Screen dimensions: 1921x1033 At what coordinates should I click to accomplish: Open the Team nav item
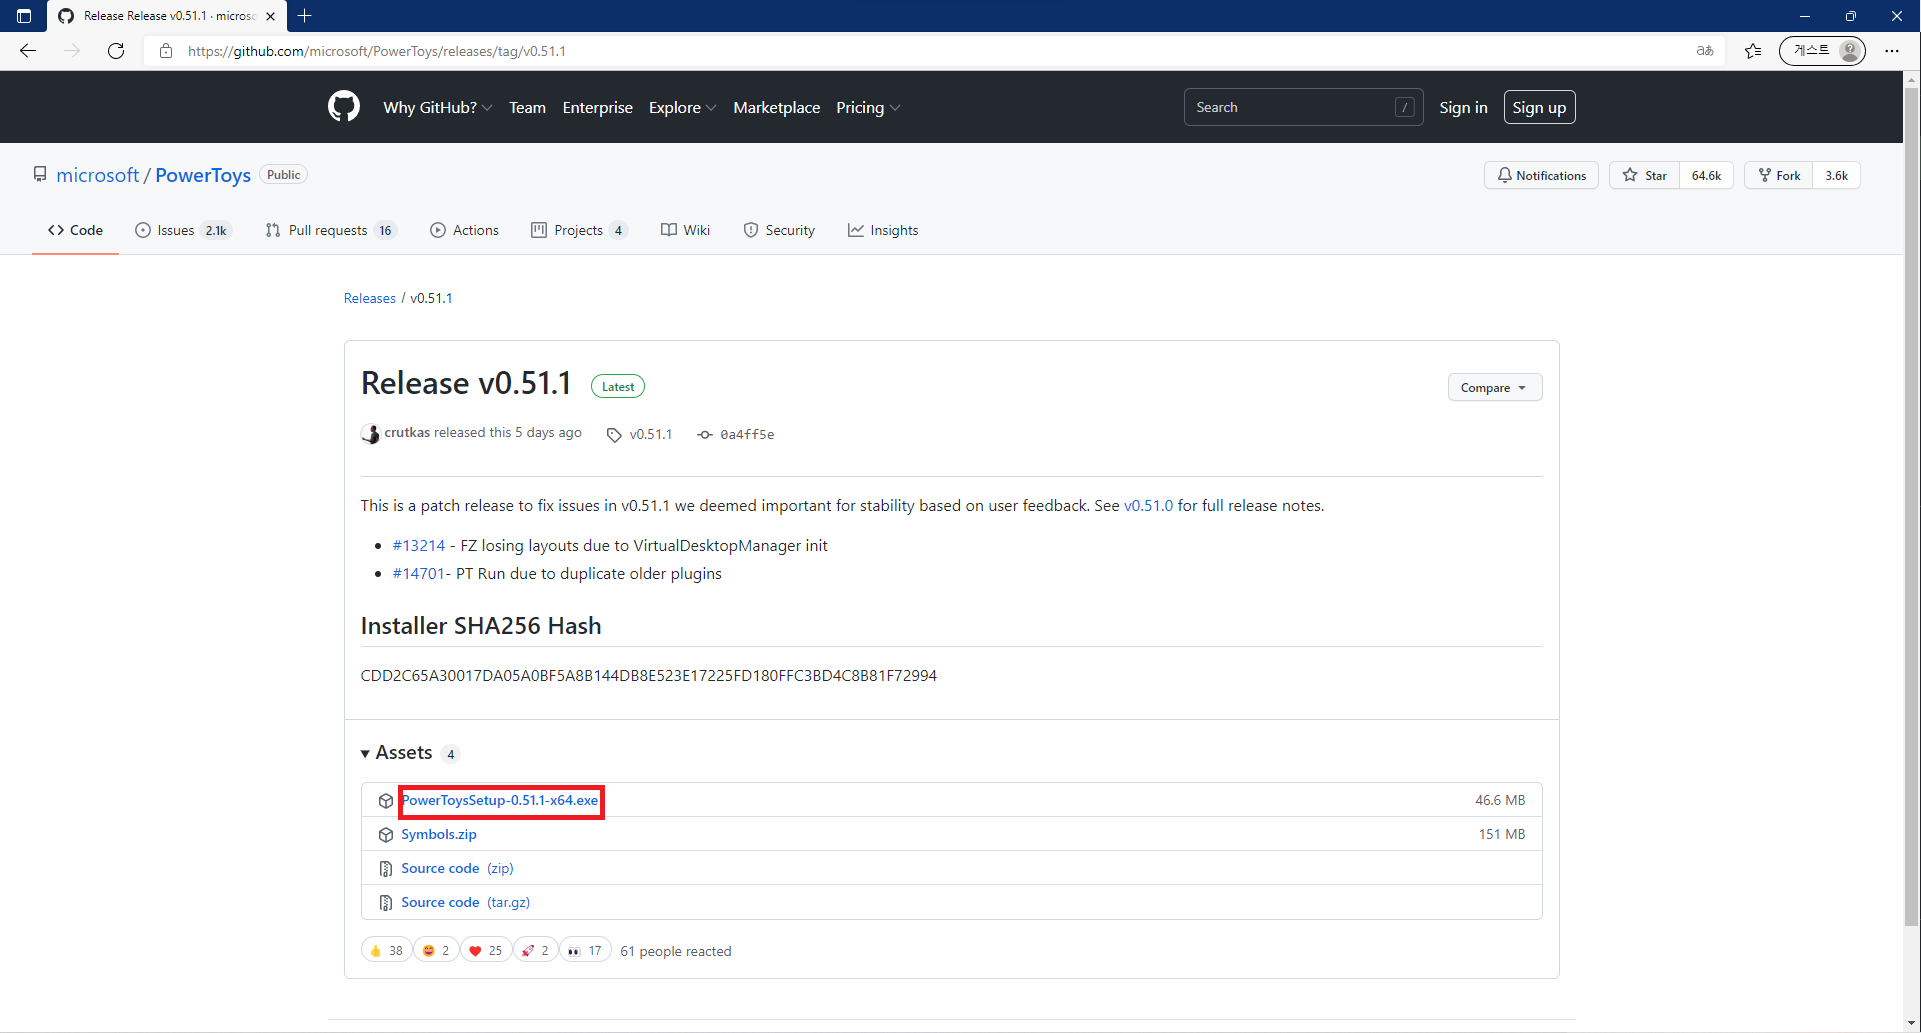coord(527,107)
